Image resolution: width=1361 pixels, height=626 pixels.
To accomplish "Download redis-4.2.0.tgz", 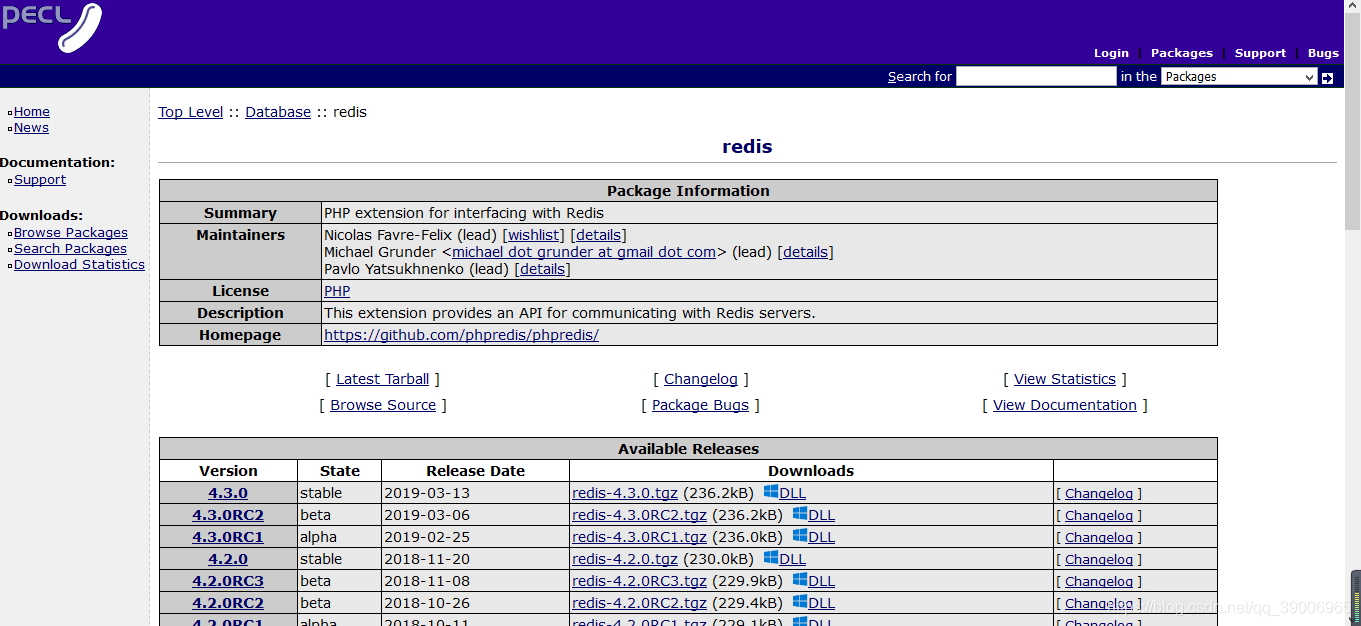I will (625, 559).
